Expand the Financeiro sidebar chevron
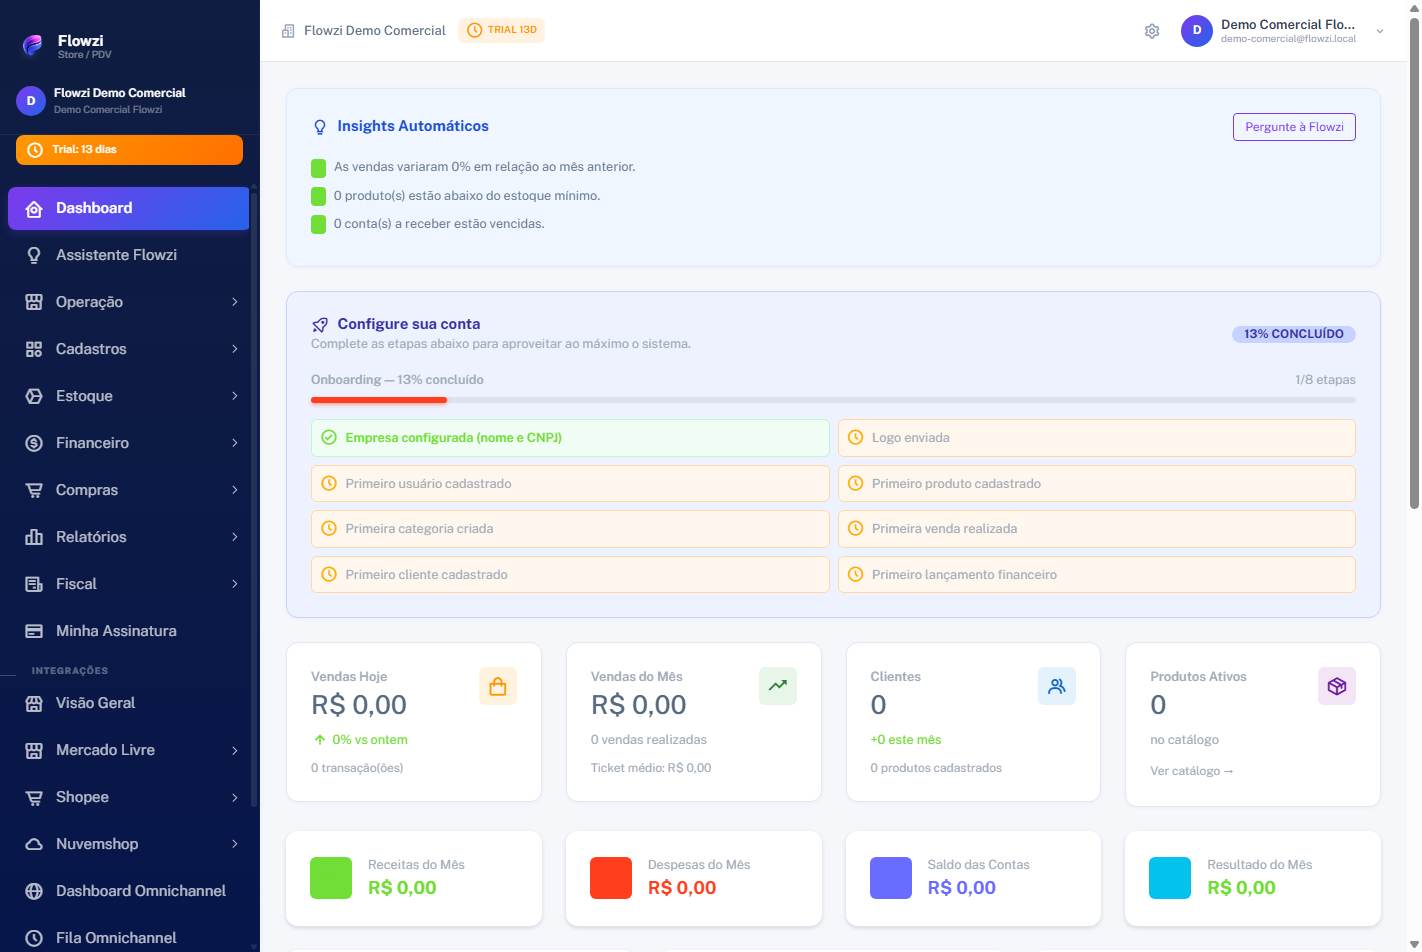 tap(235, 443)
